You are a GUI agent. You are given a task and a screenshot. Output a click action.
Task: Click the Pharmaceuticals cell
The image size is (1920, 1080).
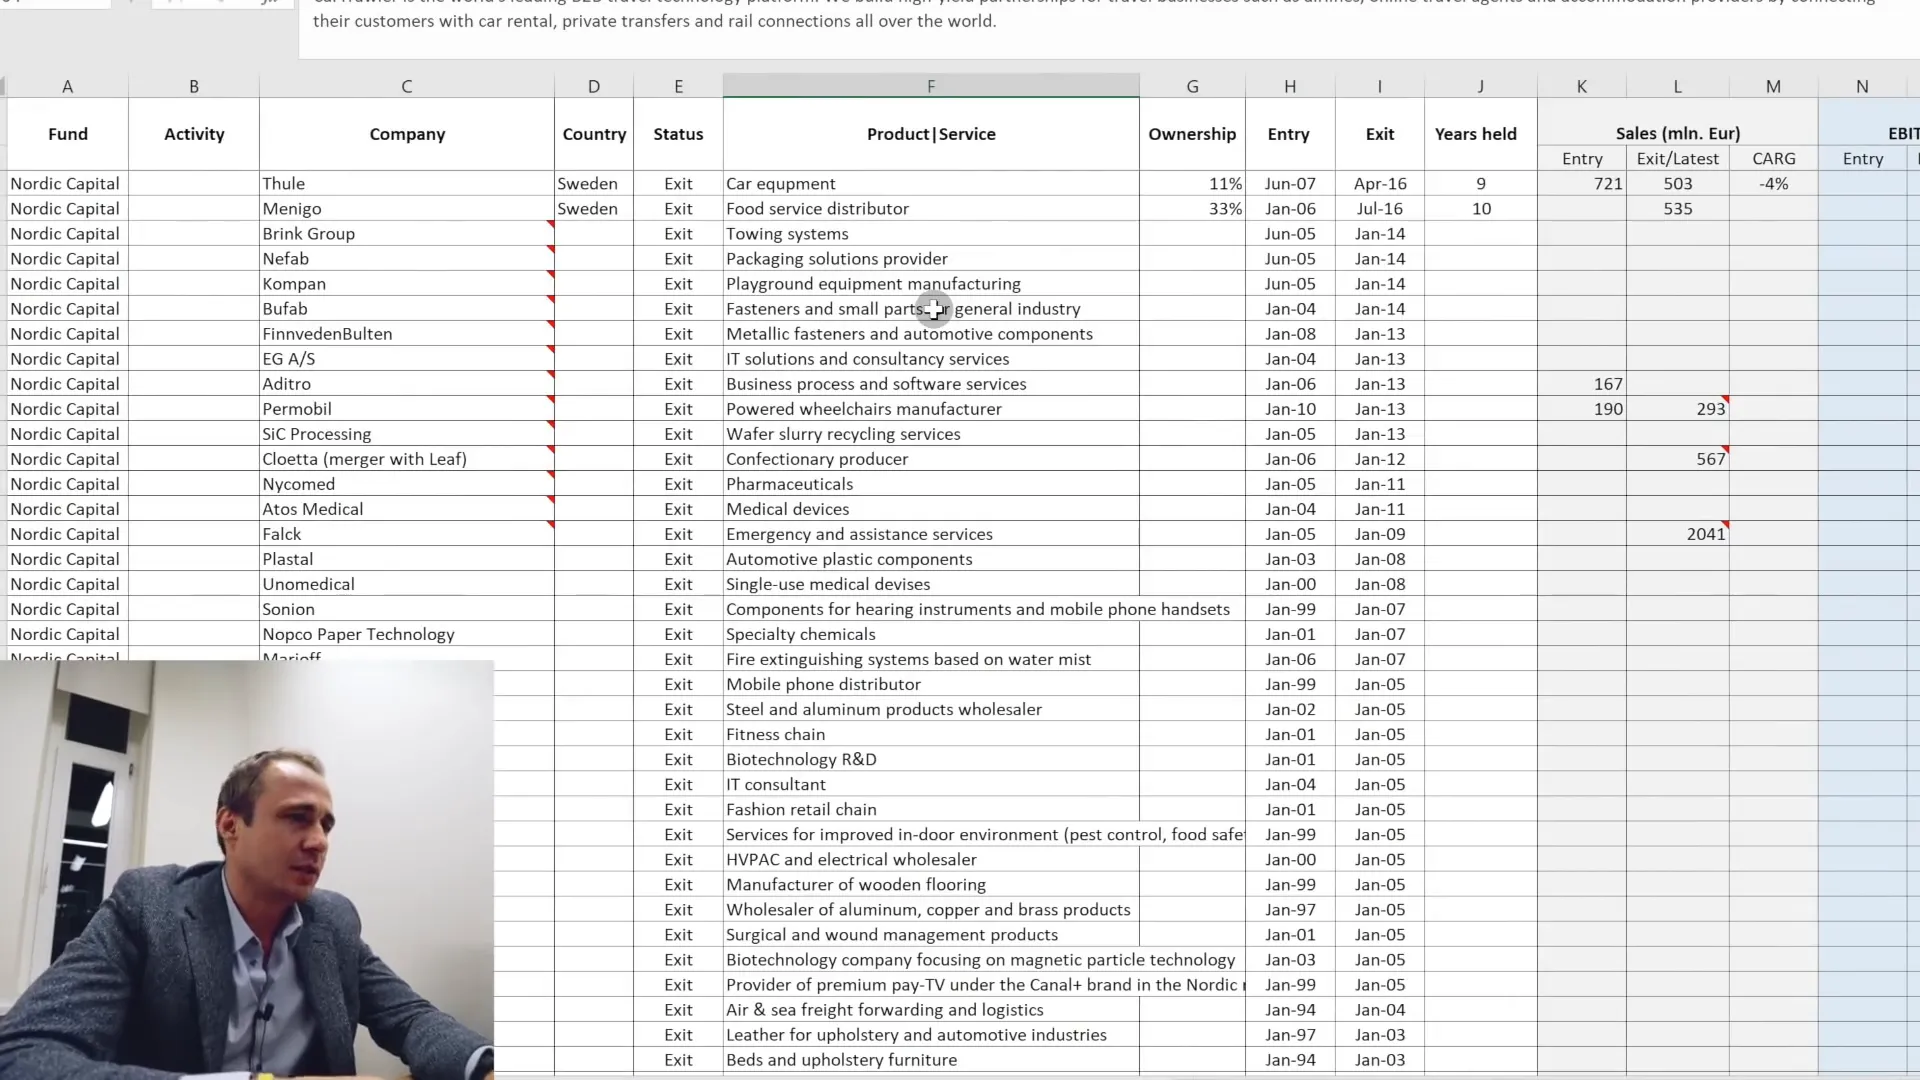coord(931,484)
